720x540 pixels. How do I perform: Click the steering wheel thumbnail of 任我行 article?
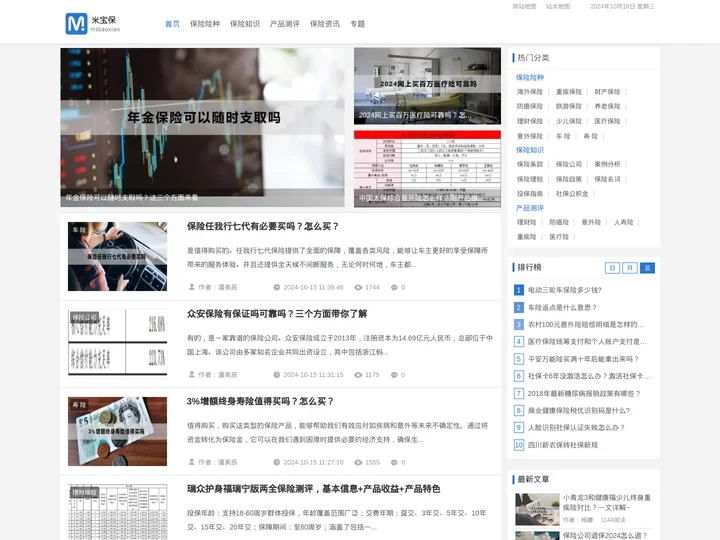tap(118, 256)
